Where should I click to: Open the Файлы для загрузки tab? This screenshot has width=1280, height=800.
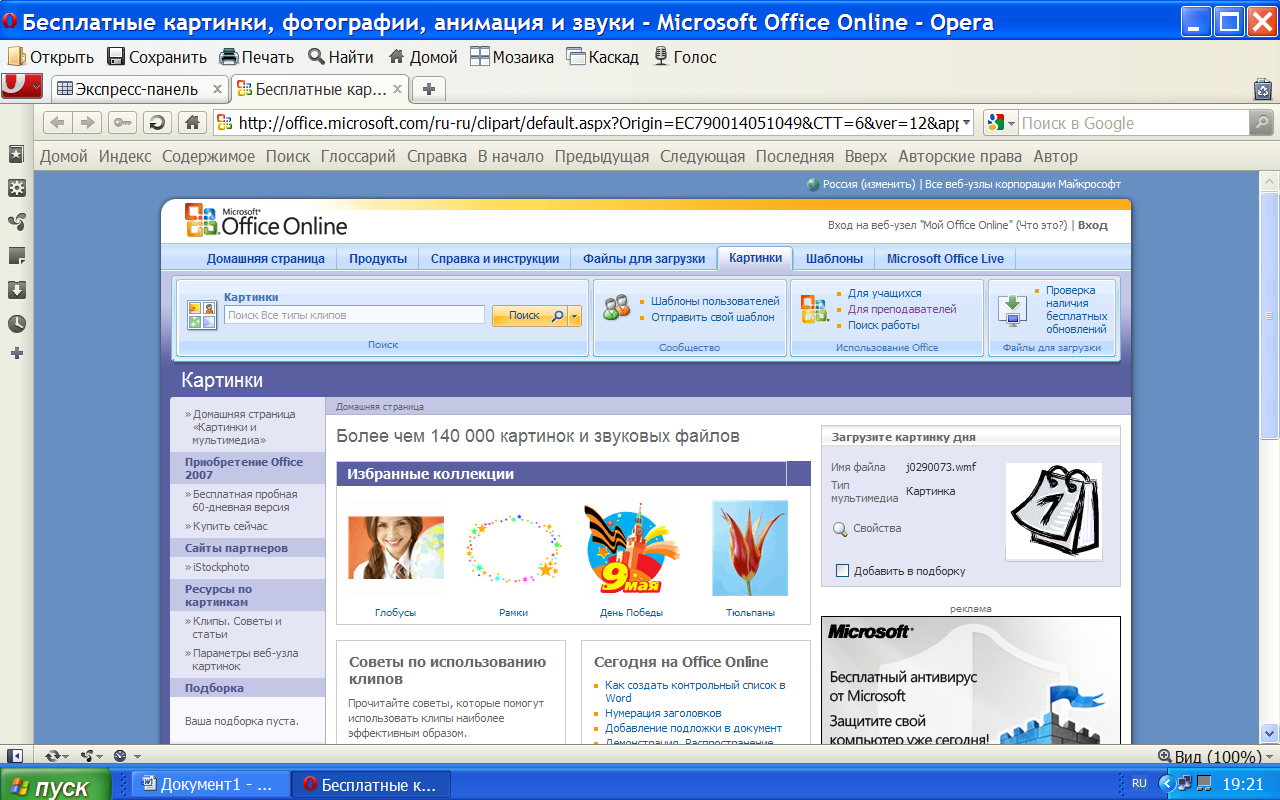tap(644, 258)
